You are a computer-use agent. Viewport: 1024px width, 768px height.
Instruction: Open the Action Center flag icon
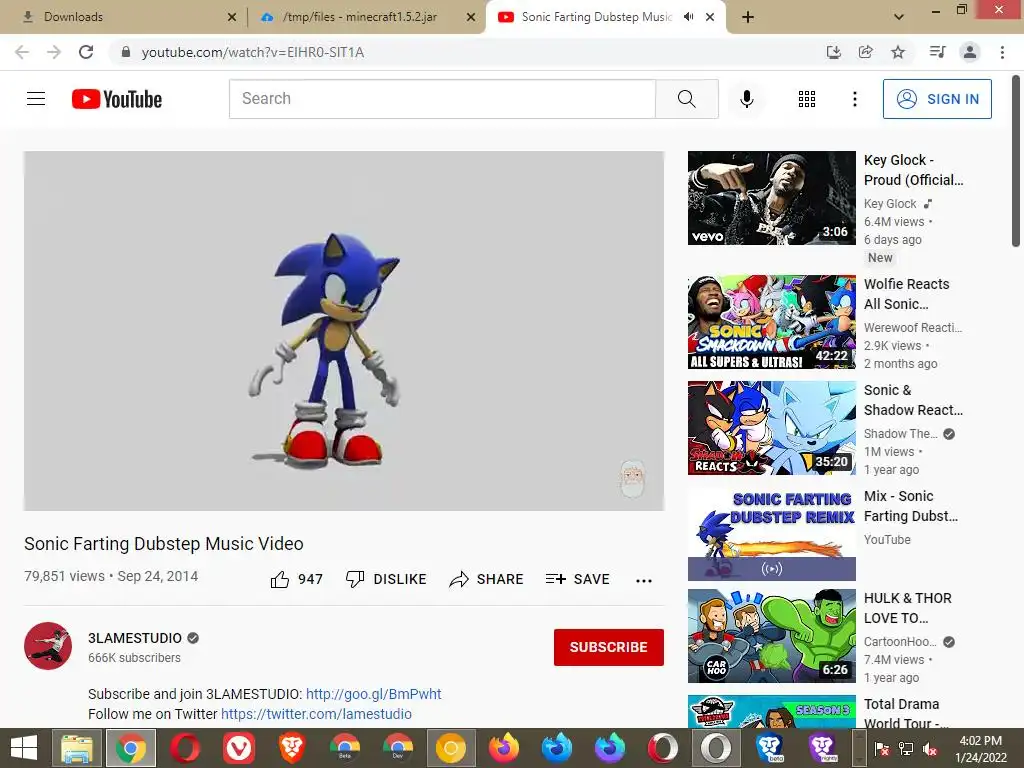(x=882, y=748)
